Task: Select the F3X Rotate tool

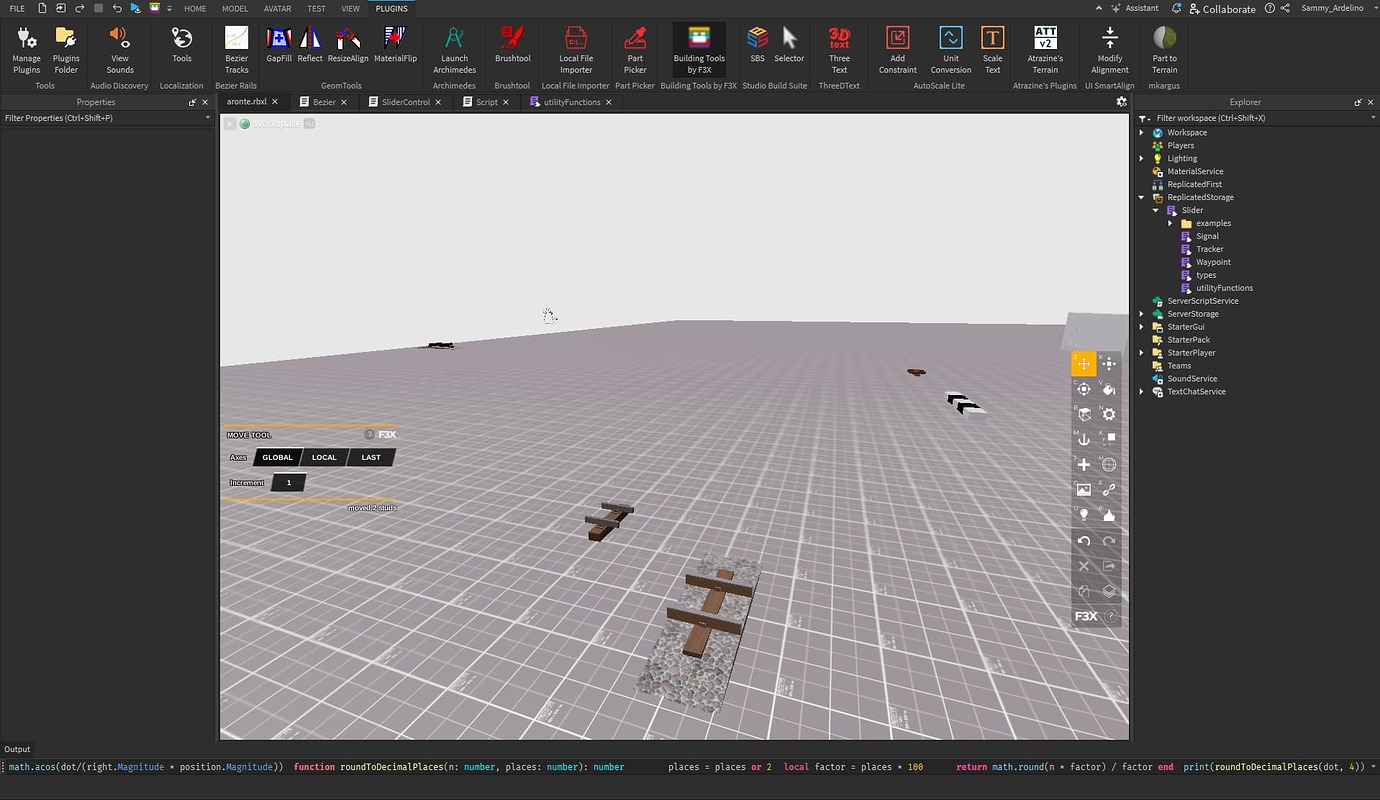Action: coord(1083,389)
